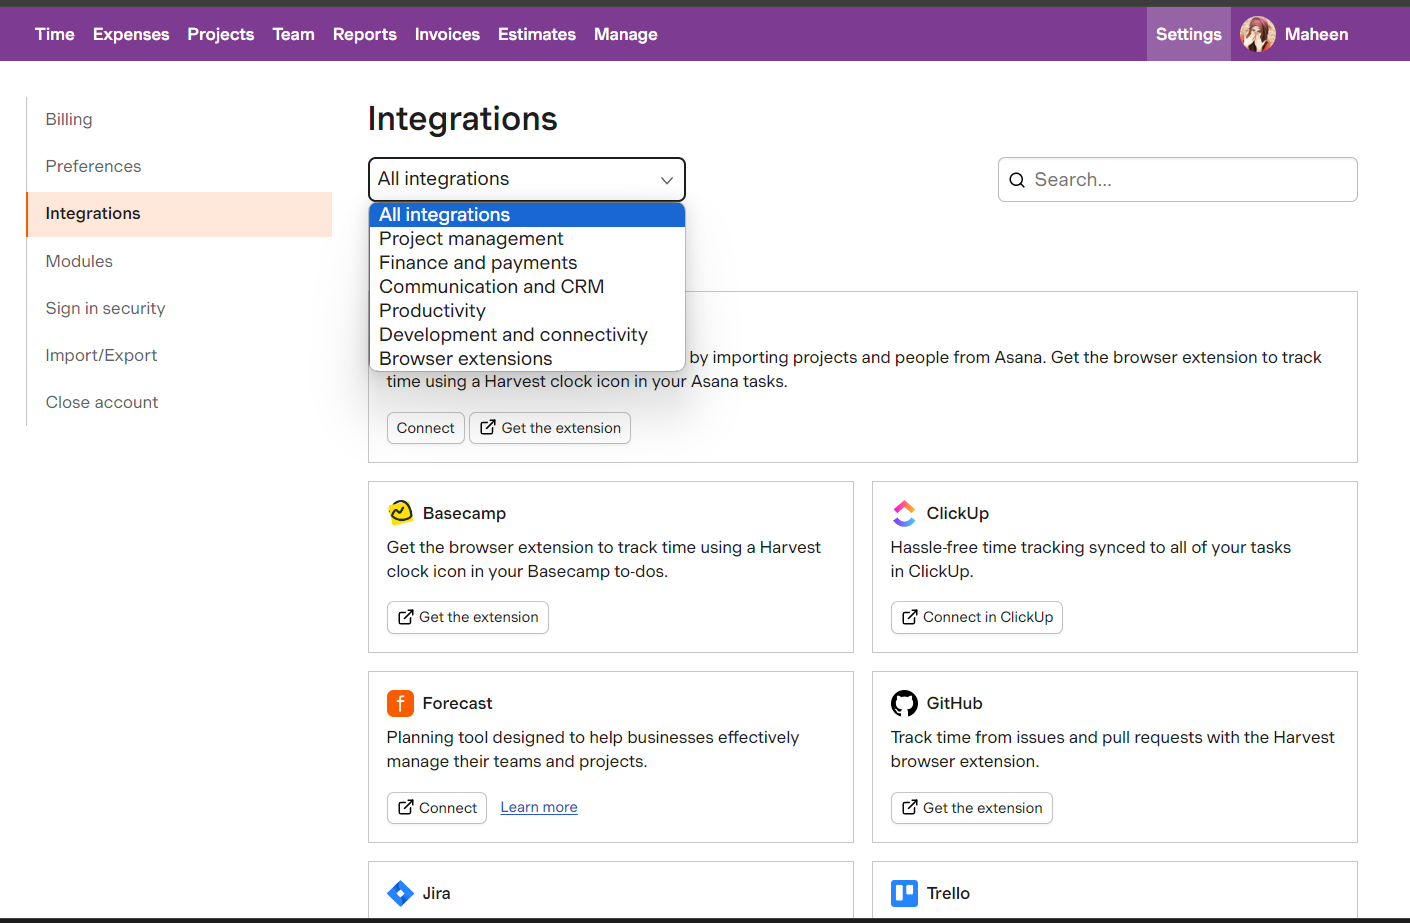Choose Communication and CRM filter option
Screen dimensions: 1410x923
coord(527,287)
